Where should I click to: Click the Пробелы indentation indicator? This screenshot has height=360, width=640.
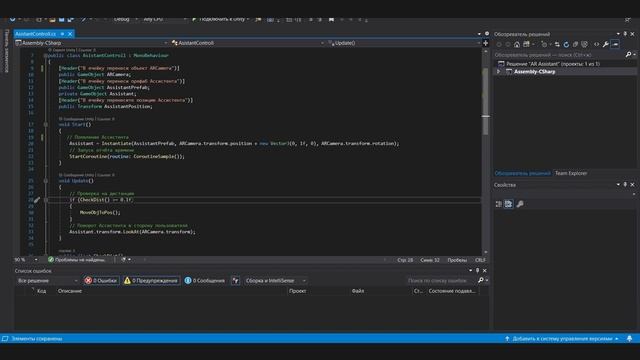coord(457,260)
